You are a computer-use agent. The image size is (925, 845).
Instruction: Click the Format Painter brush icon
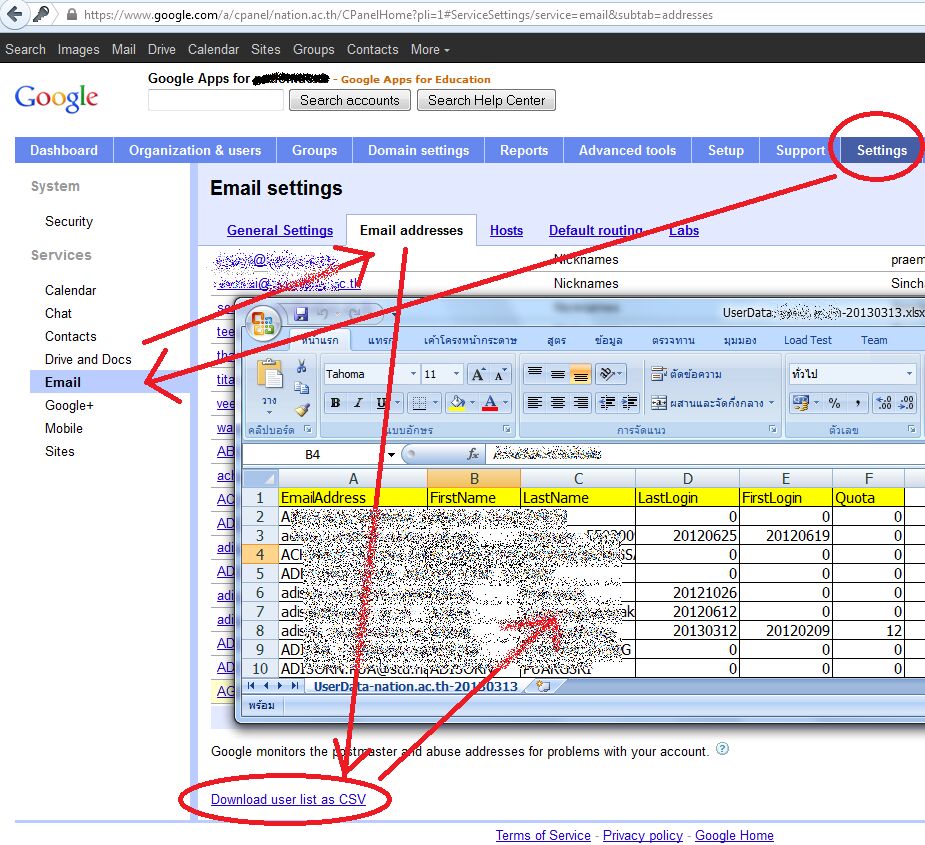302,409
